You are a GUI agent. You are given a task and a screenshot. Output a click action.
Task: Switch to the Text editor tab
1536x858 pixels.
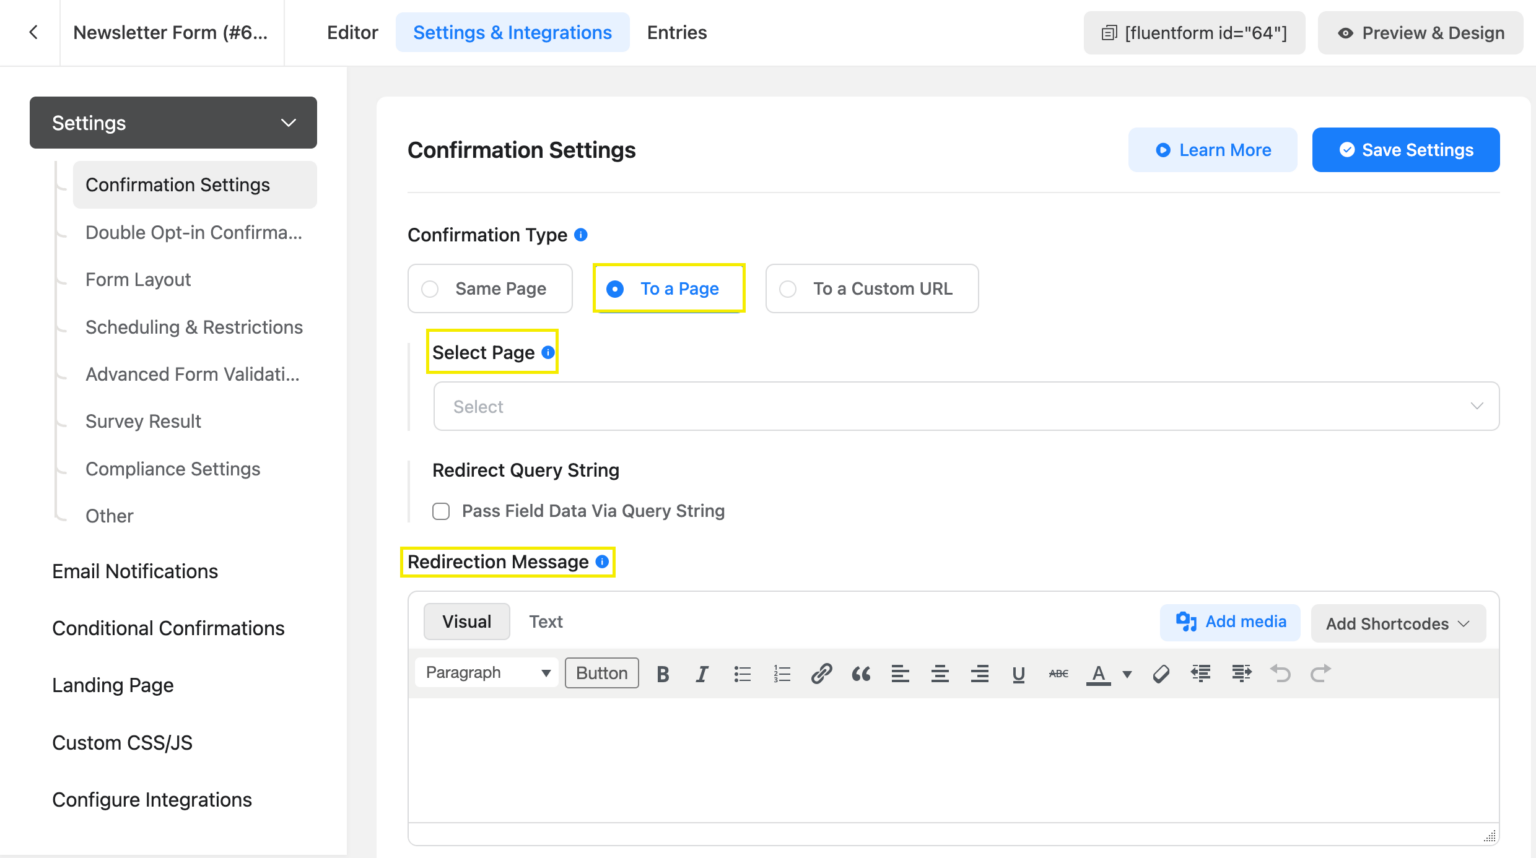point(546,621)
